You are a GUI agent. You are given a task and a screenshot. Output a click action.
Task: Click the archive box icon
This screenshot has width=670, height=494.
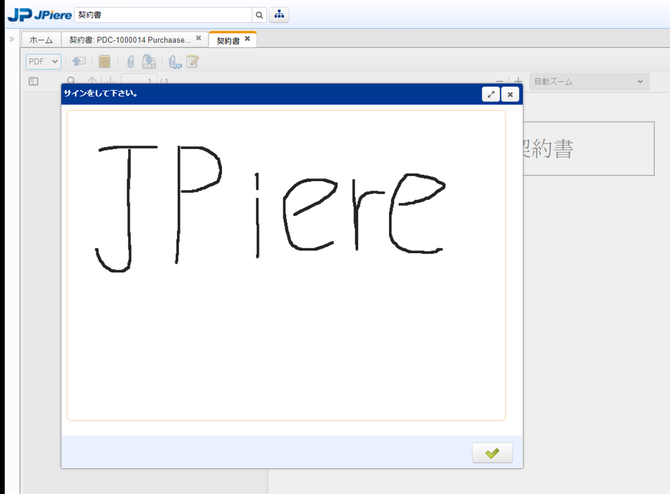[x=104, y=62]
